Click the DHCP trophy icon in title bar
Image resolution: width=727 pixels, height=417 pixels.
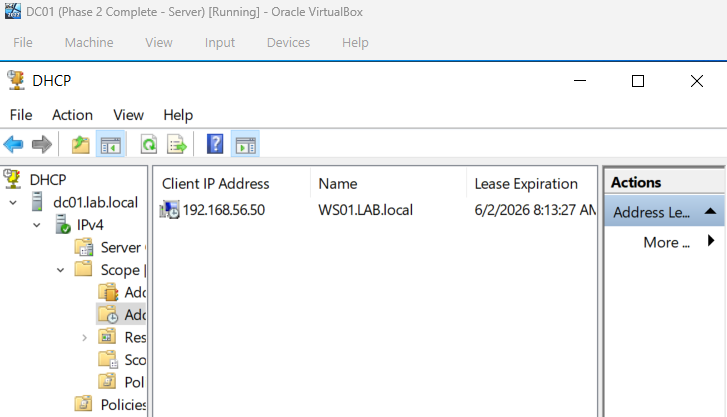(x=16, y=80)
